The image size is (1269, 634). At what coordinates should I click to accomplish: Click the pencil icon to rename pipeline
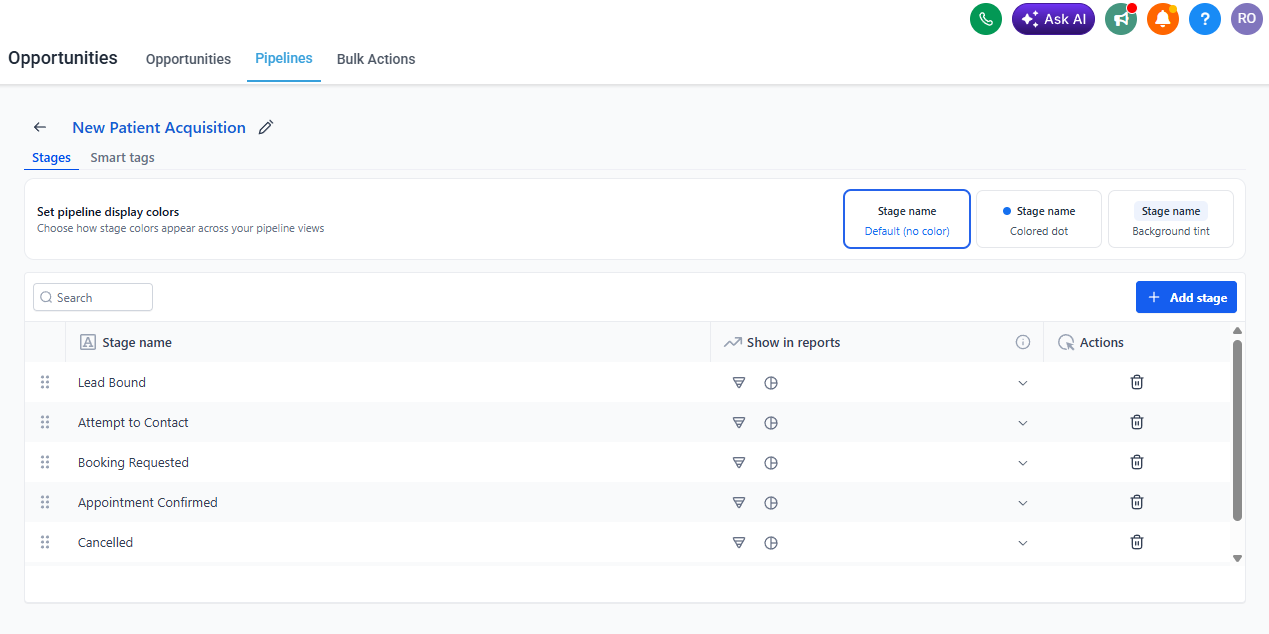[266, 127]
